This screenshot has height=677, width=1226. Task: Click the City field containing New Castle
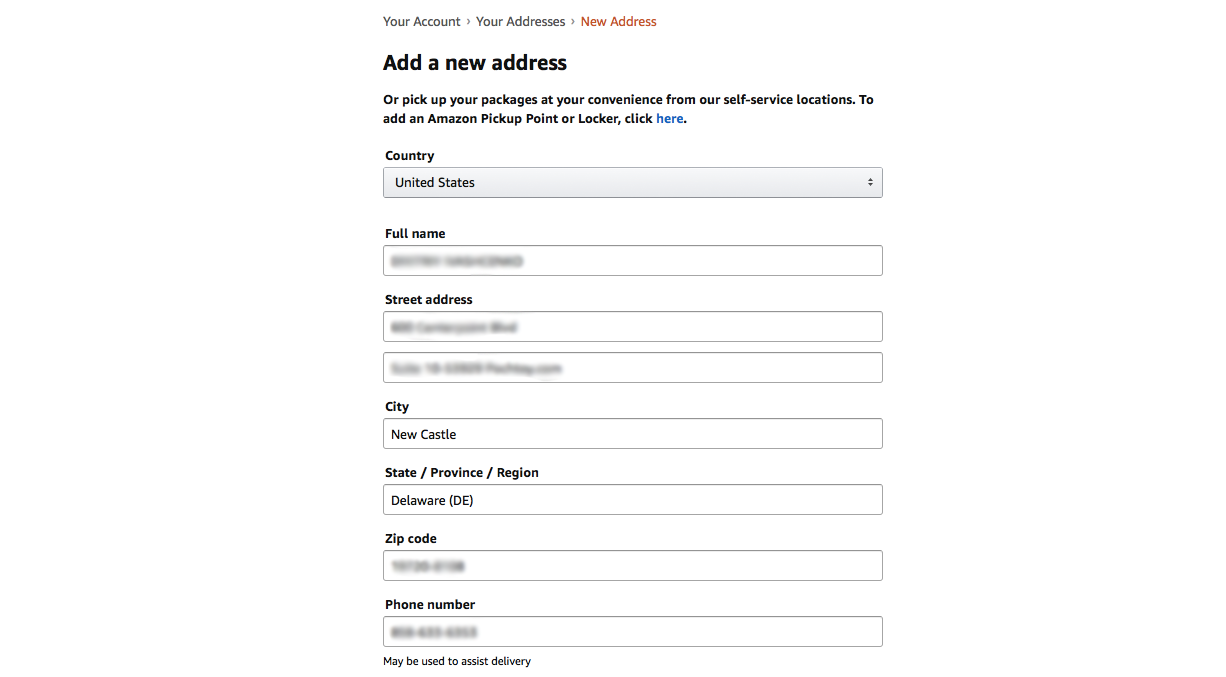pos(633,434)
